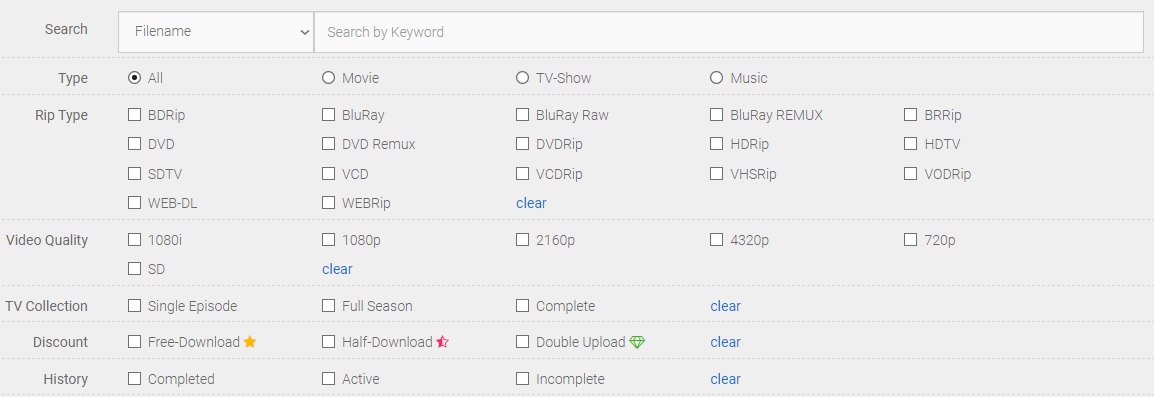This screenshot has height=397, width=1154.
Task: Click the green diamond Double Upload icon
Action: pos(637,342)
